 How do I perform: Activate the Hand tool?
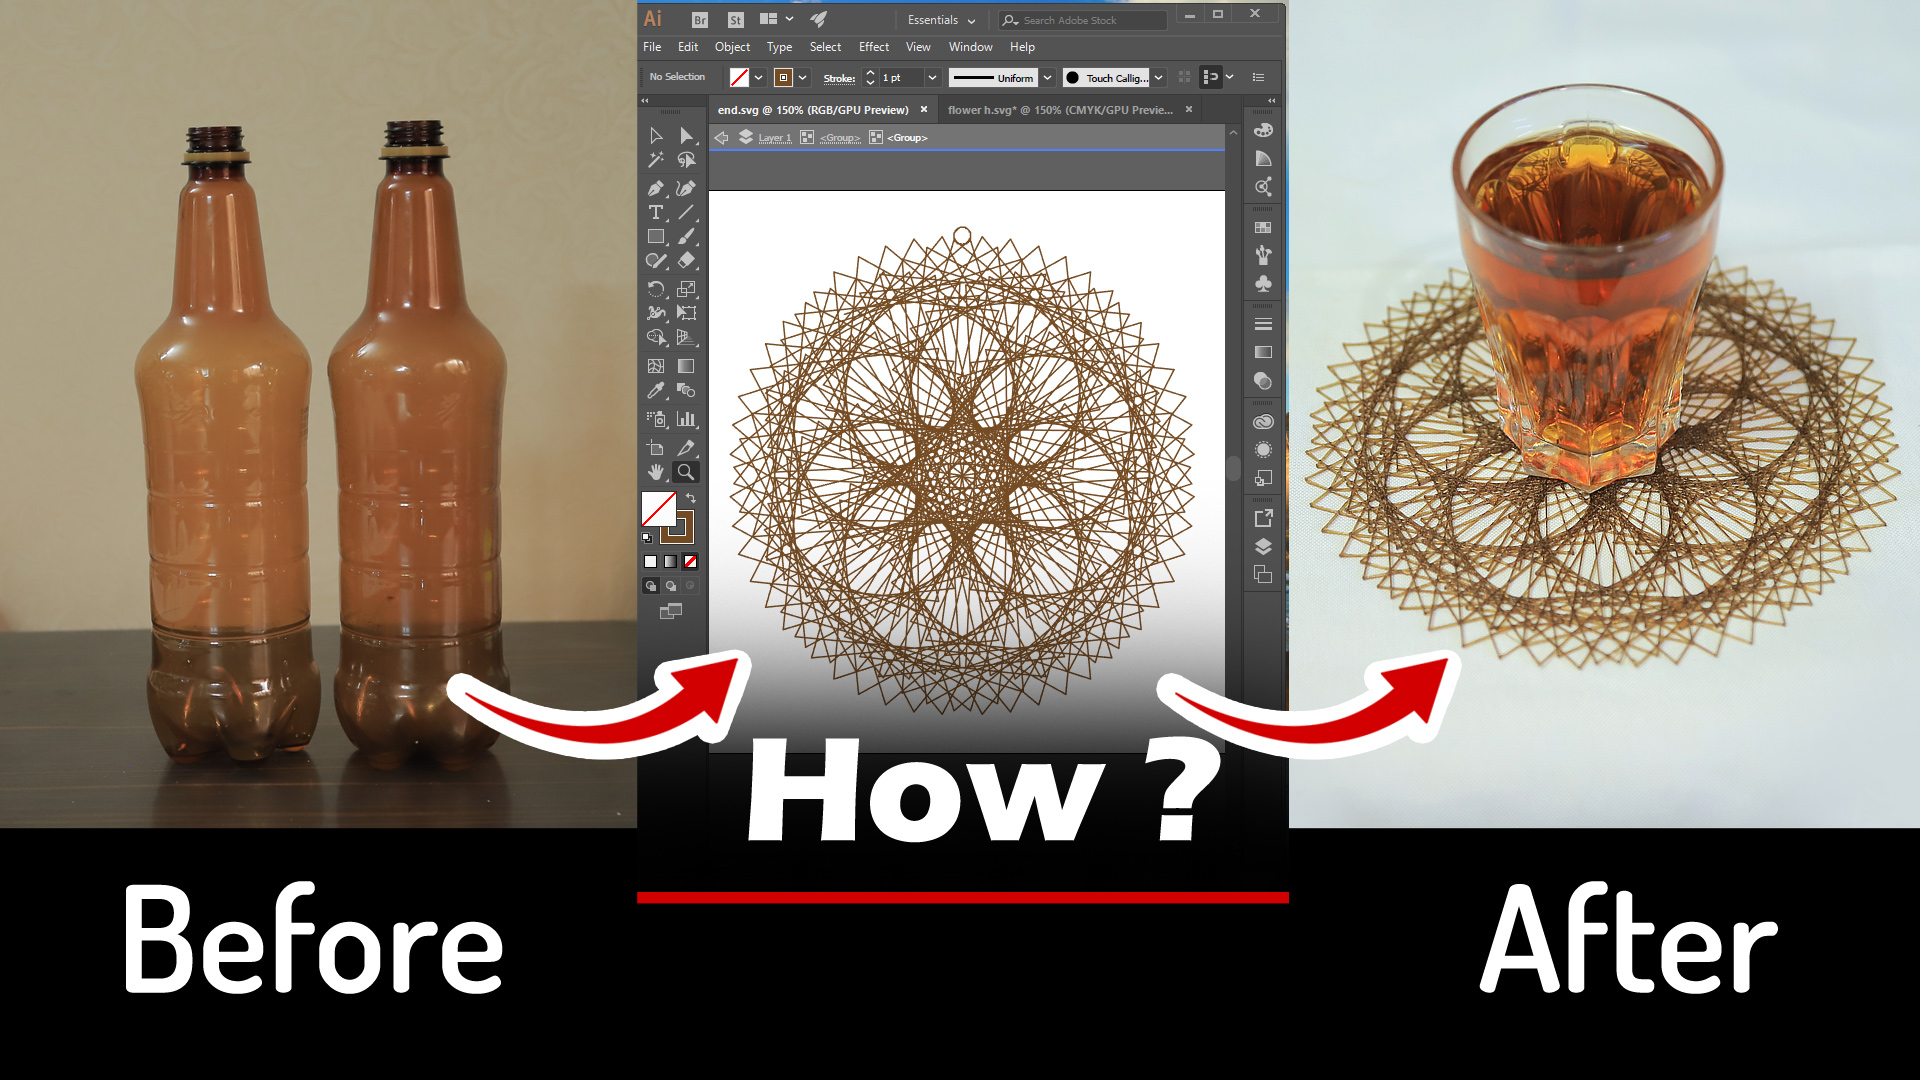tap(655, 472)
